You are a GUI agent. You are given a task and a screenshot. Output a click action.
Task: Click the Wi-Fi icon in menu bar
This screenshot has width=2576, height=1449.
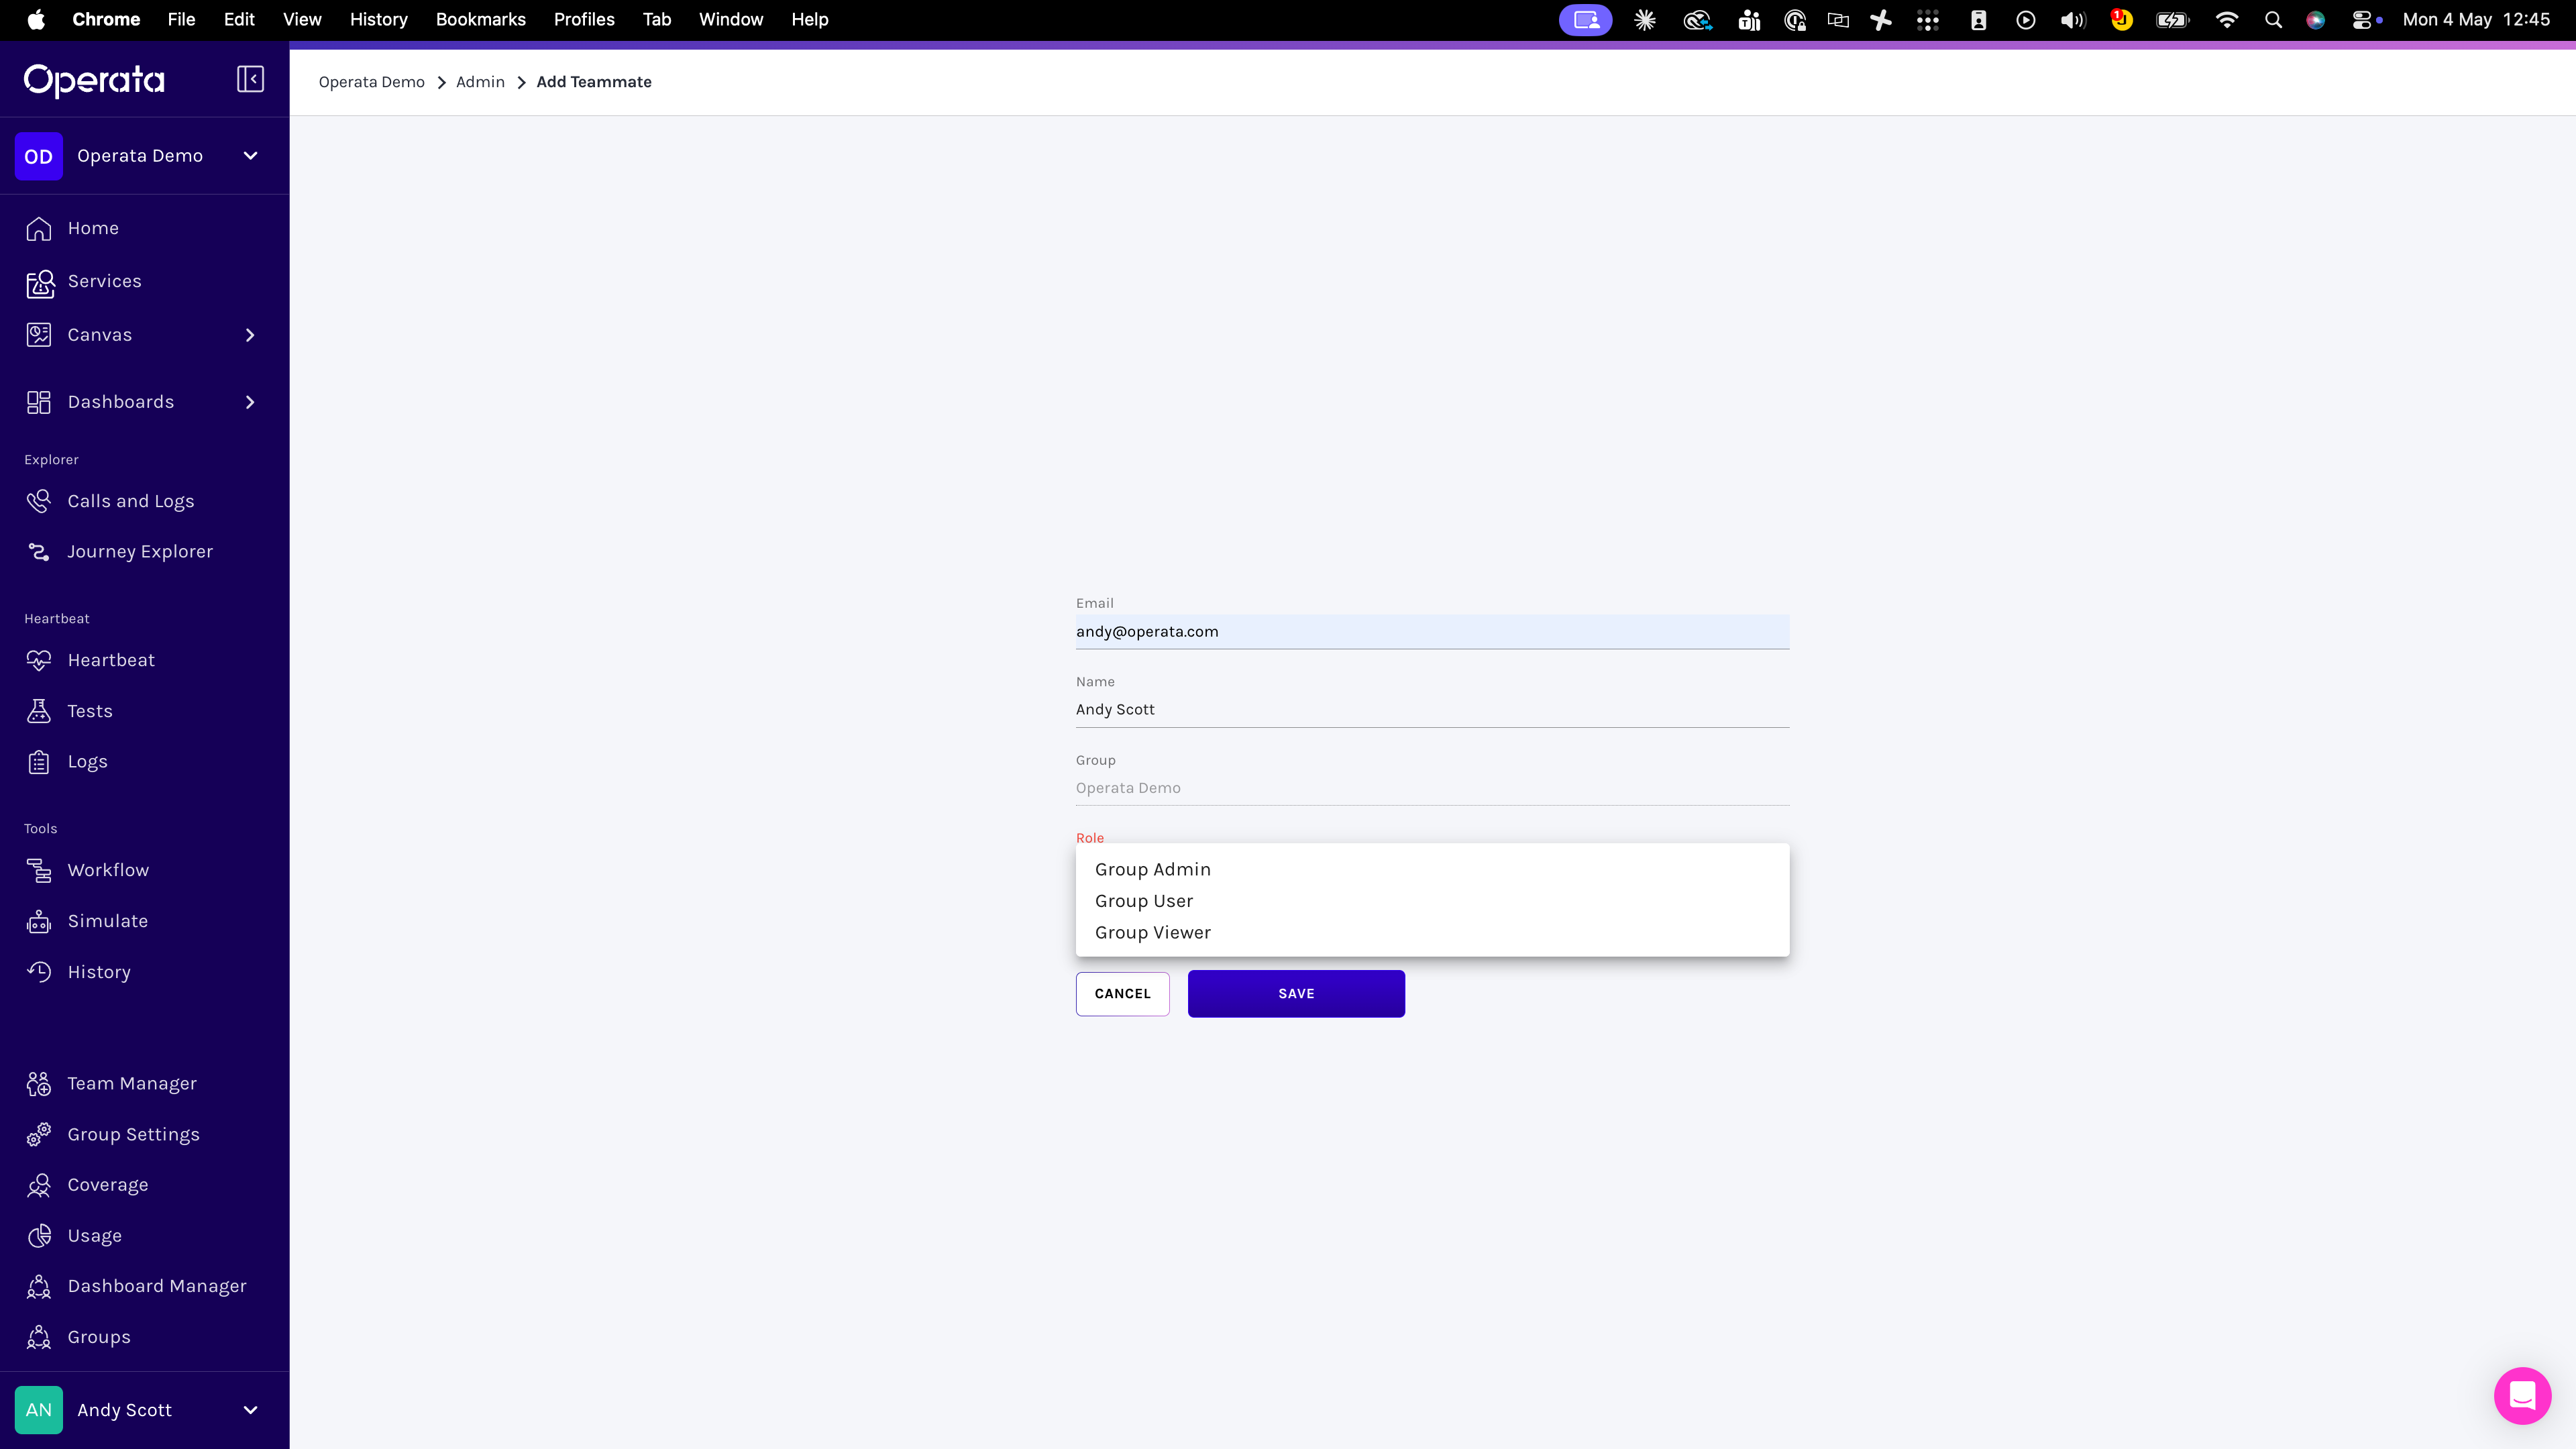2226,20
